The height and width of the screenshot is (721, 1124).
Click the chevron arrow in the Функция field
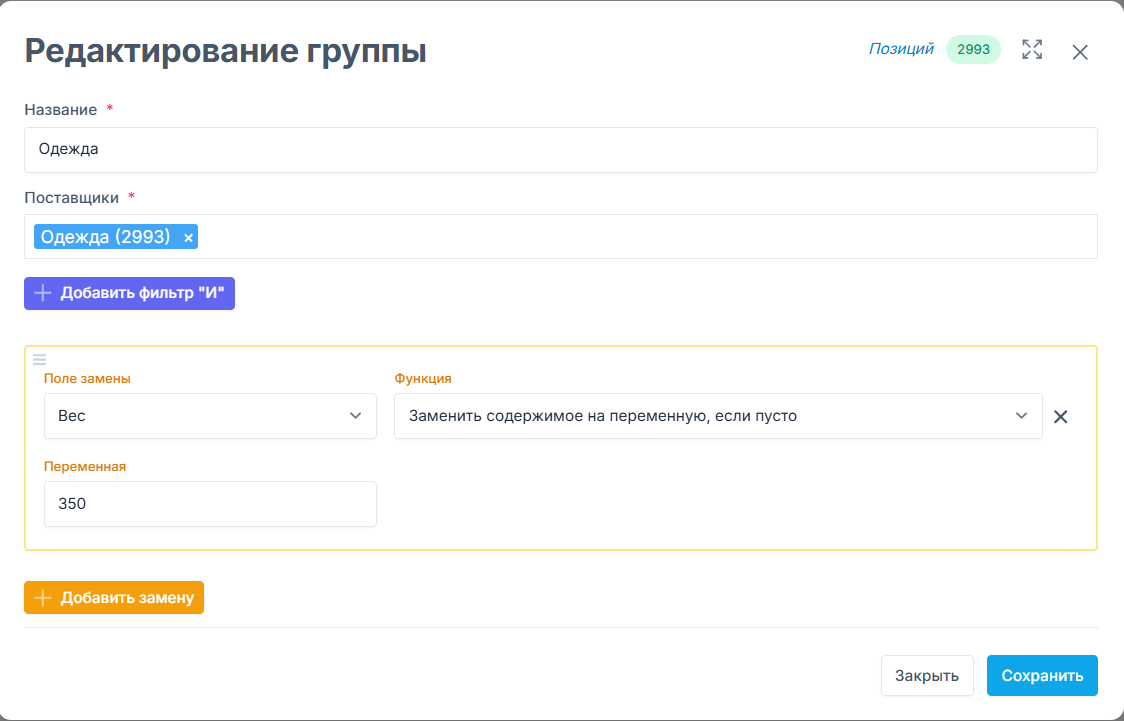pos(1021,416)
